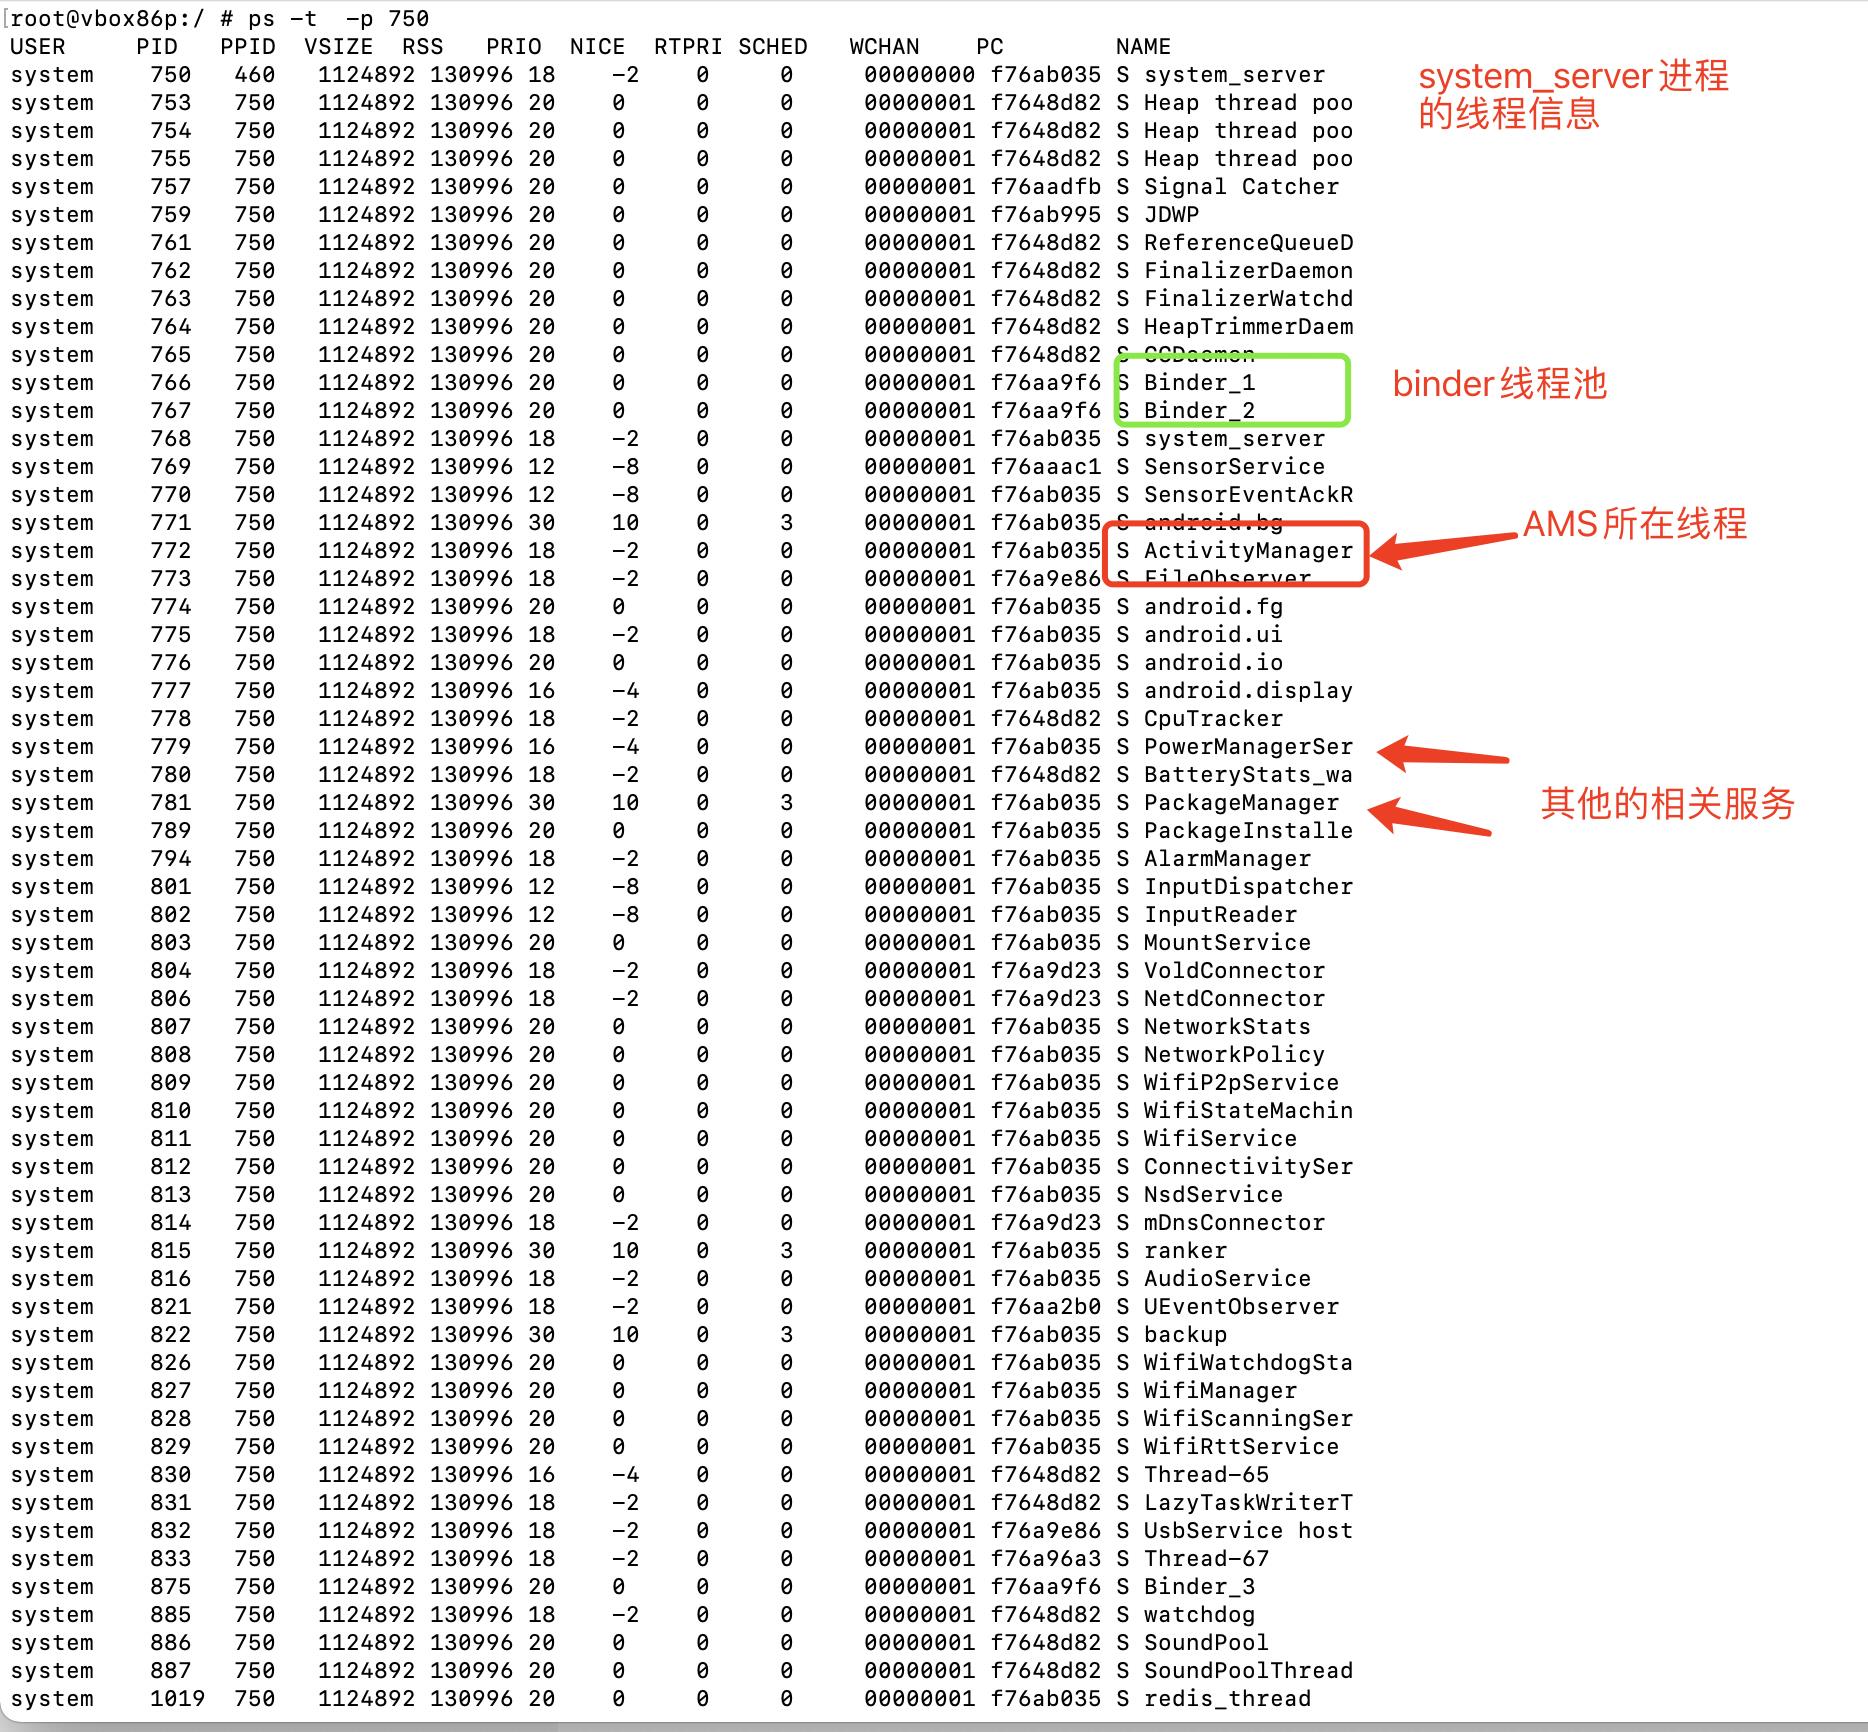Click the 'SoundPool' thread name
Viewport: 1868px width, 1732px height.
[x=1206, y=1642]
